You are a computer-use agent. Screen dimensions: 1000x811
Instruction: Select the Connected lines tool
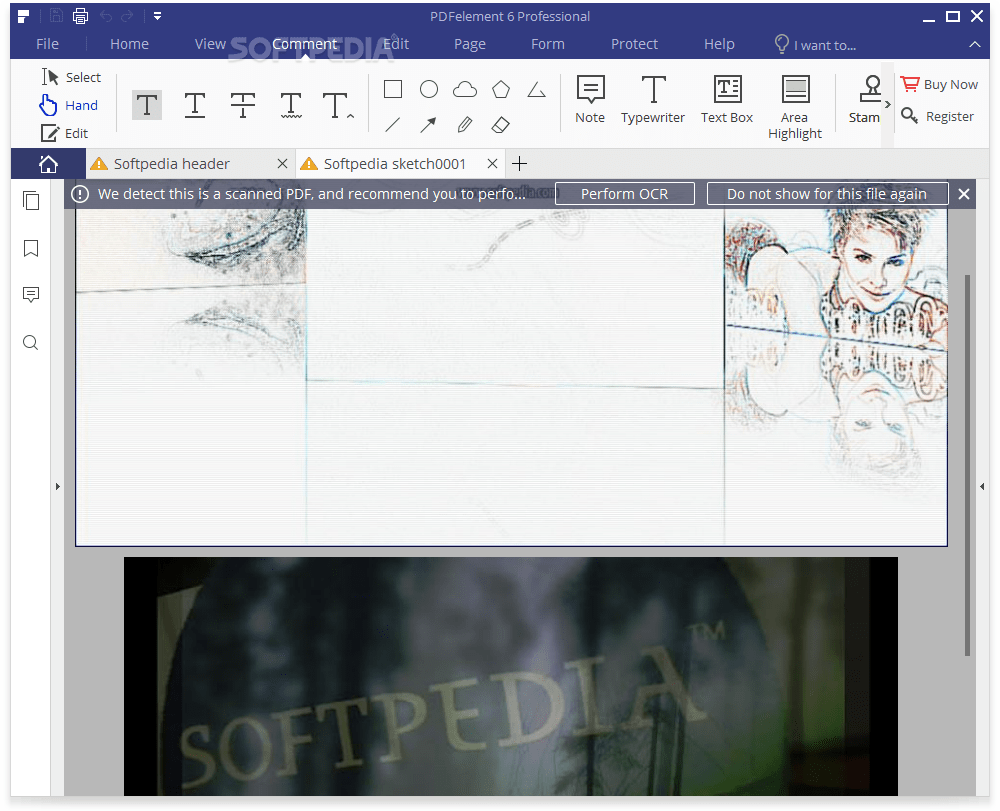click(536, 89)
